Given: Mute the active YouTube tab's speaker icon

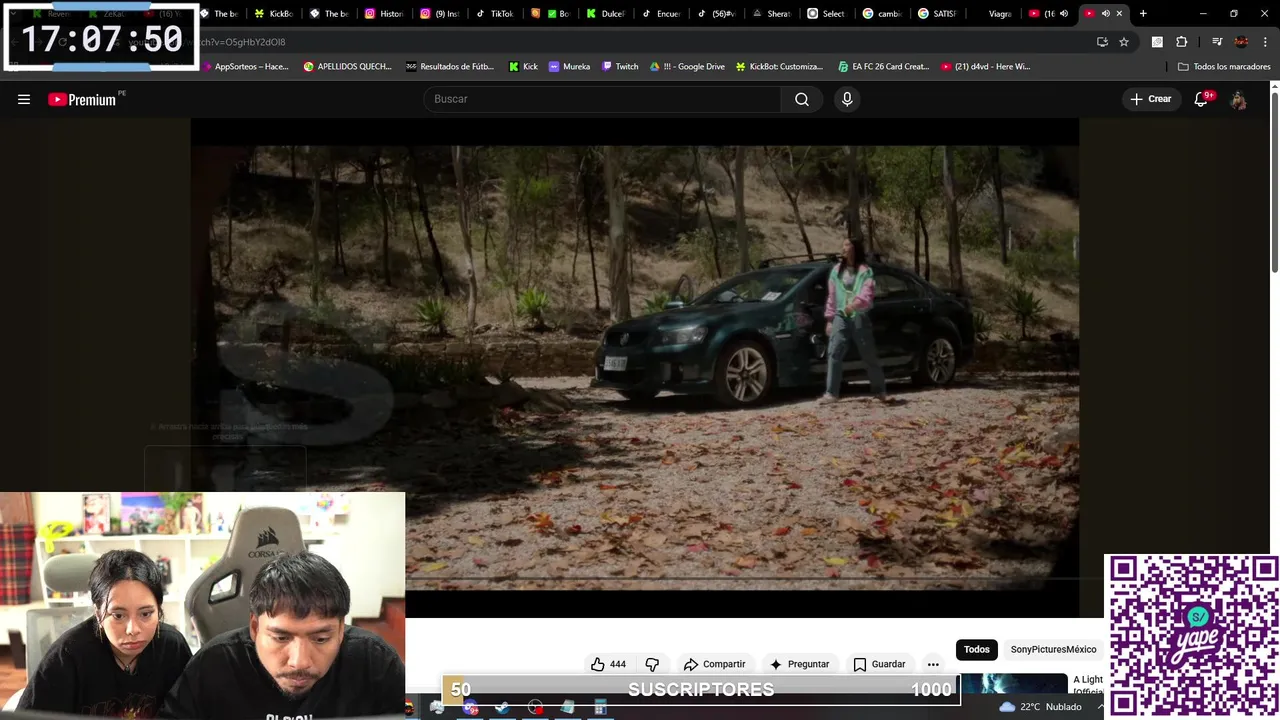Looking at the screenshot, I should point(1105,14).
